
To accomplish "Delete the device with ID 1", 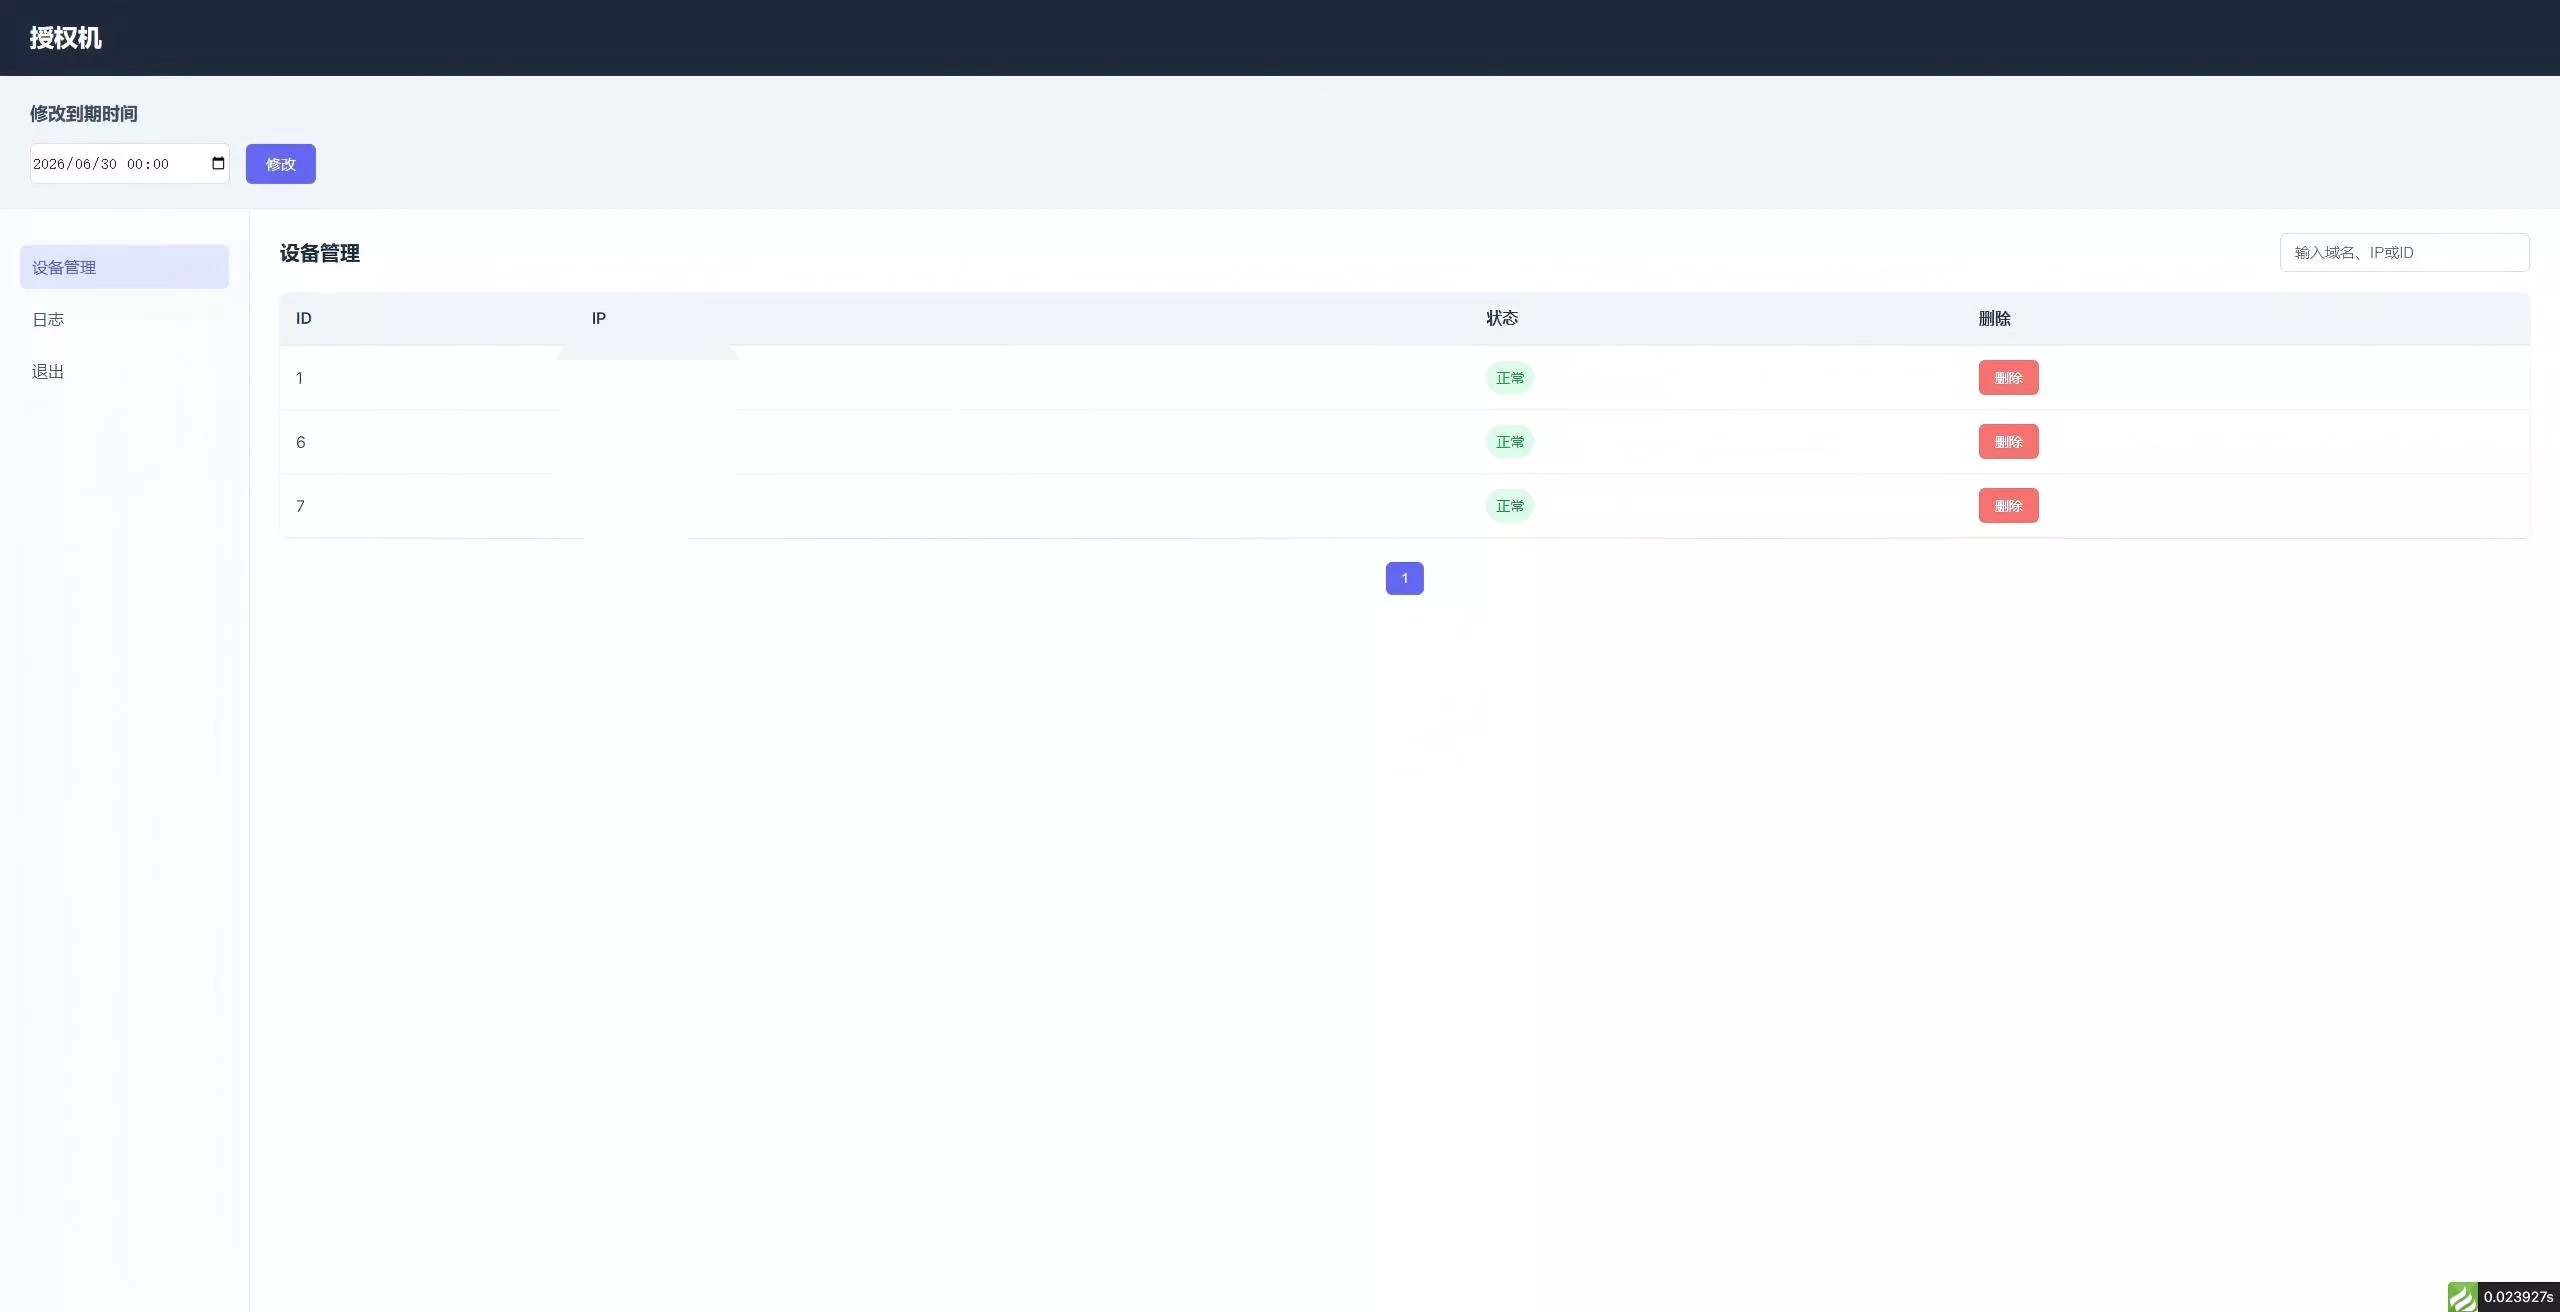I will (x=2008, y=378).
